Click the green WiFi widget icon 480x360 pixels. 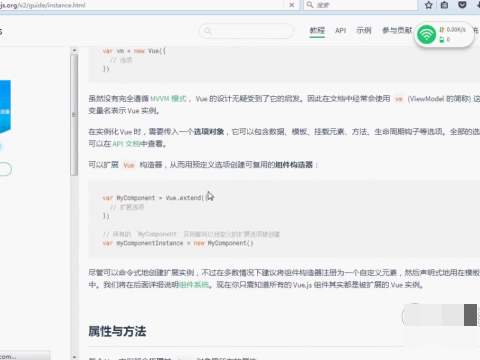tap(426, 34)
